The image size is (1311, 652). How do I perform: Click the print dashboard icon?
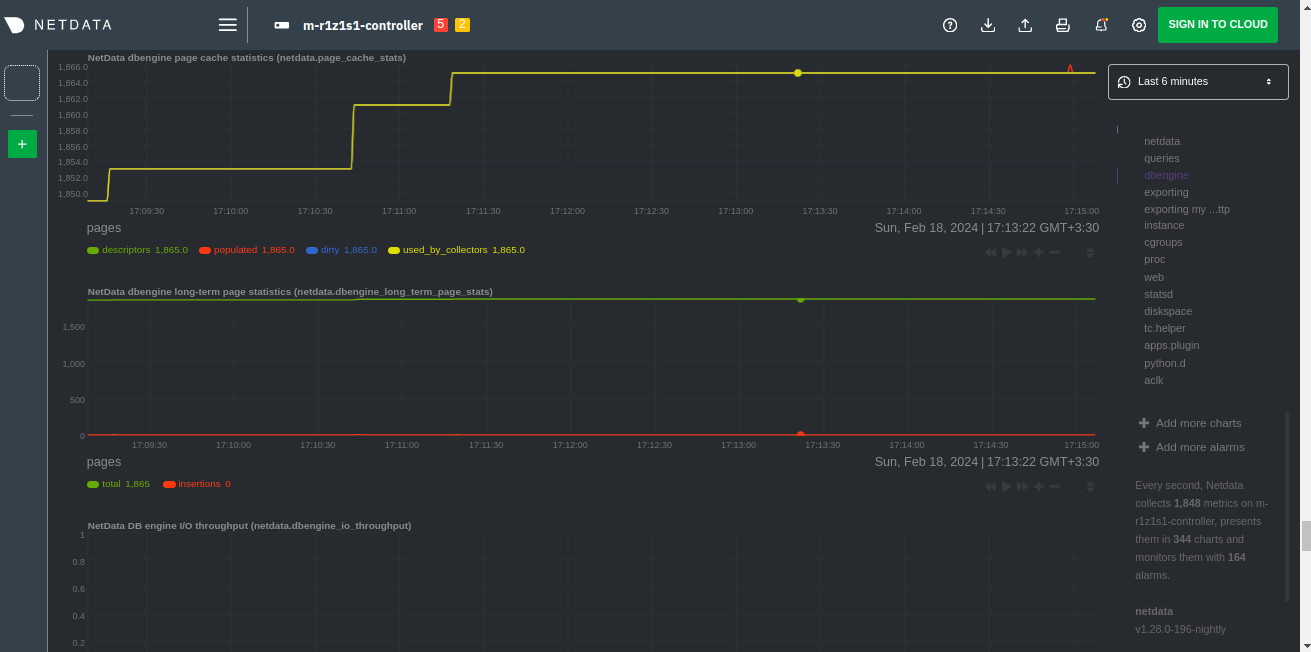coord(1063,25)
